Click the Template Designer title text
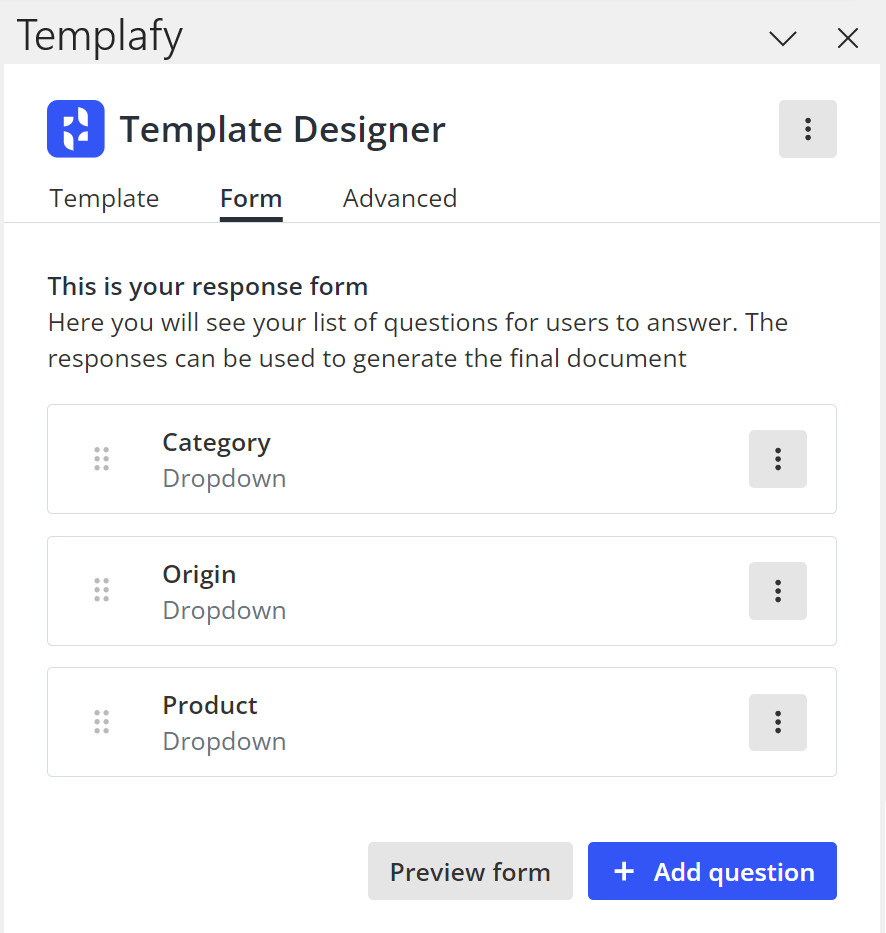Image resolution: width=886 pixels, height=933 pixels. point(283,130)
